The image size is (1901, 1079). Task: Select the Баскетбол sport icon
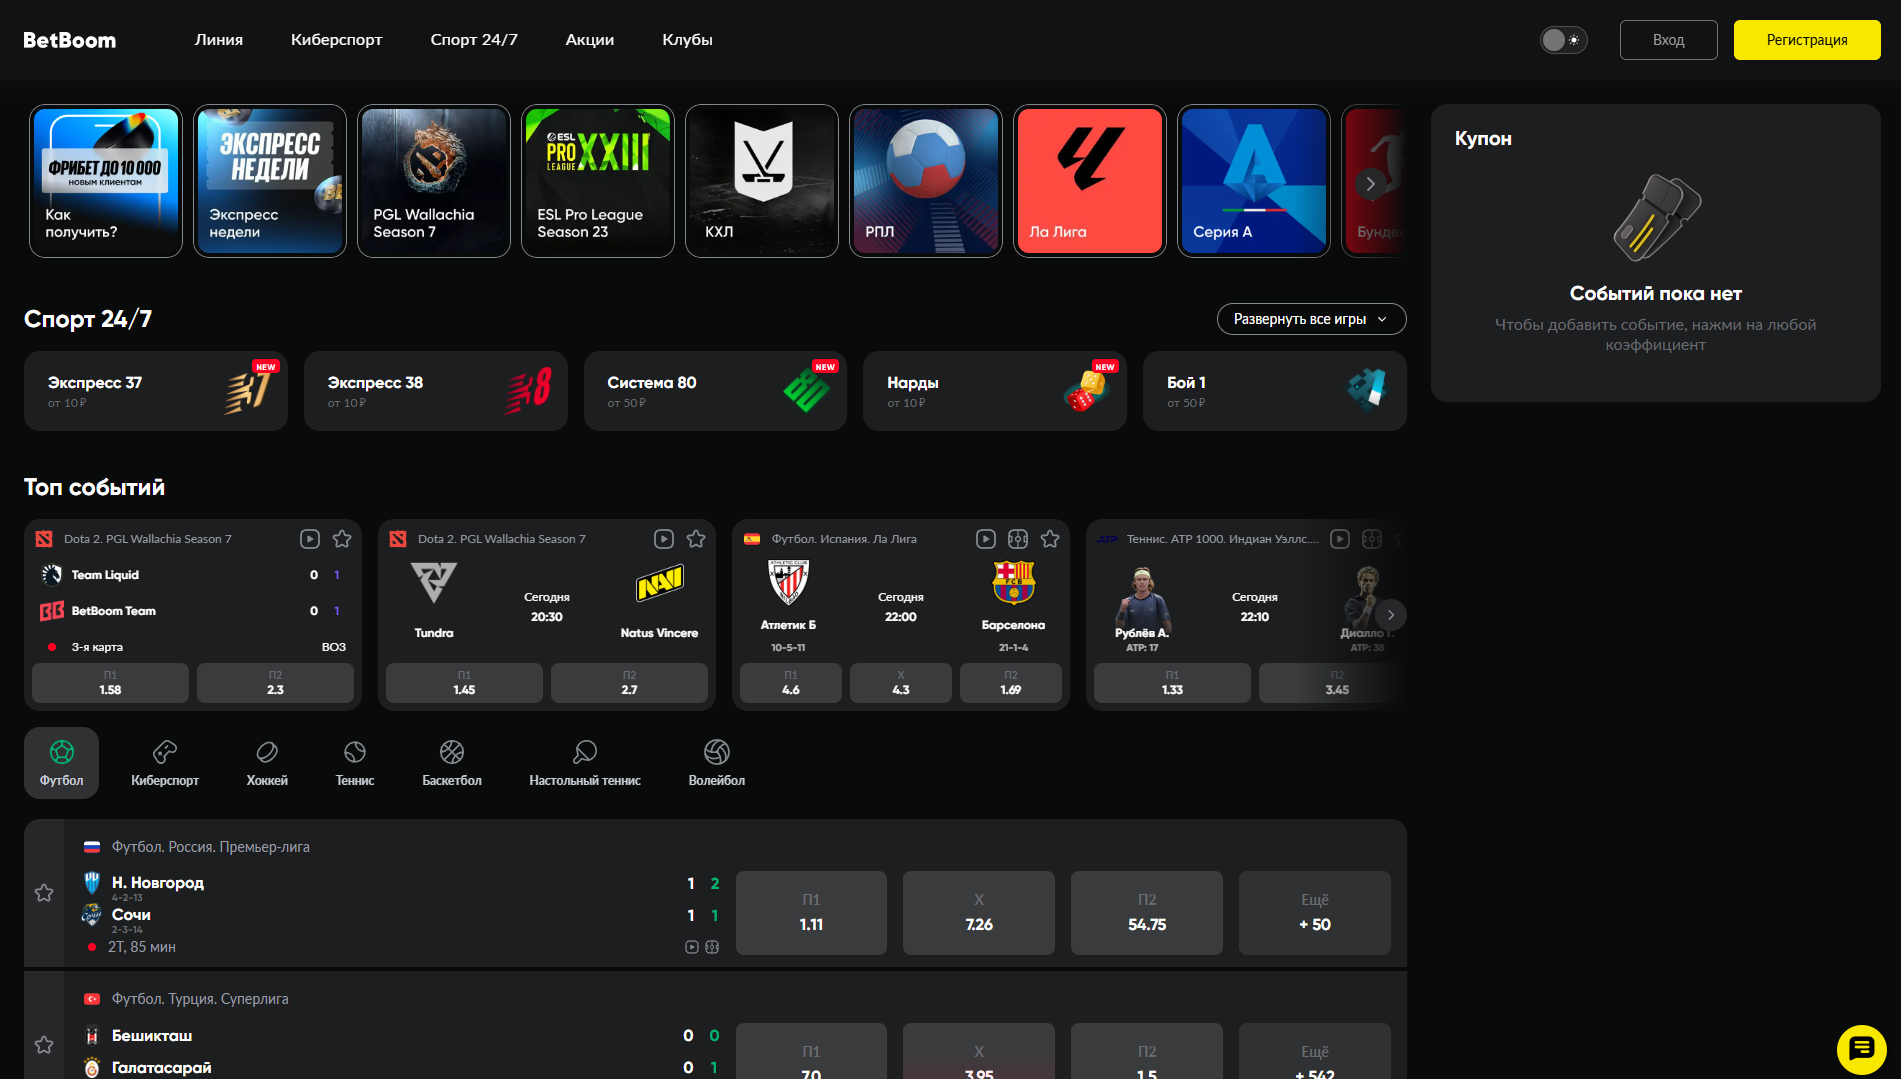pos(452,763)
